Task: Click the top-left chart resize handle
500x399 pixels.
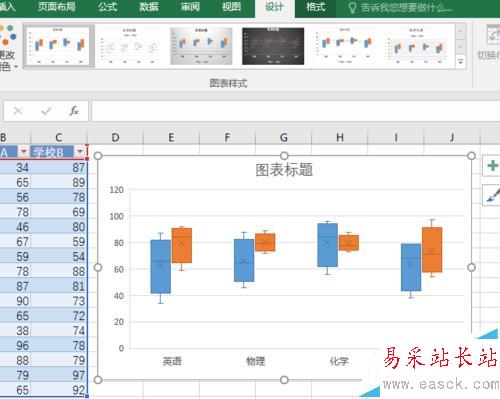Action: (x=98, y=156)
